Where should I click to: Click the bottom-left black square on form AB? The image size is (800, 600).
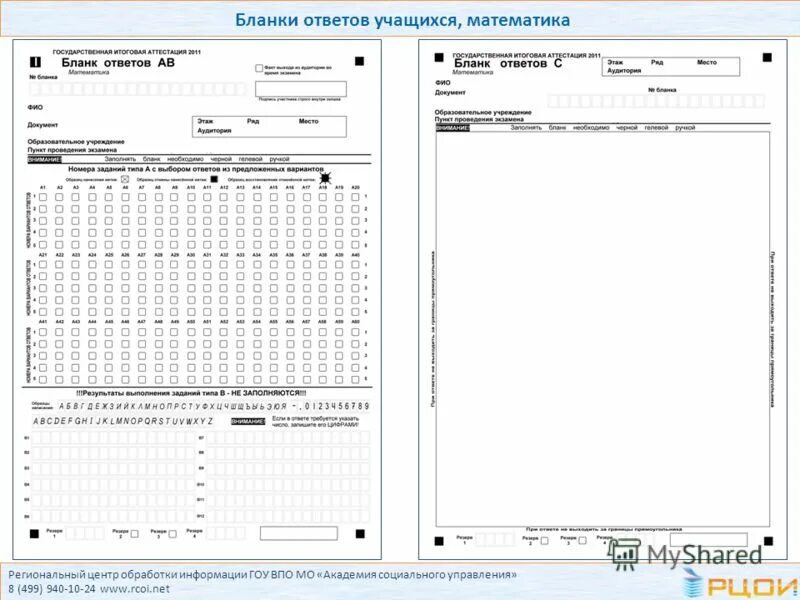[36, 533]
